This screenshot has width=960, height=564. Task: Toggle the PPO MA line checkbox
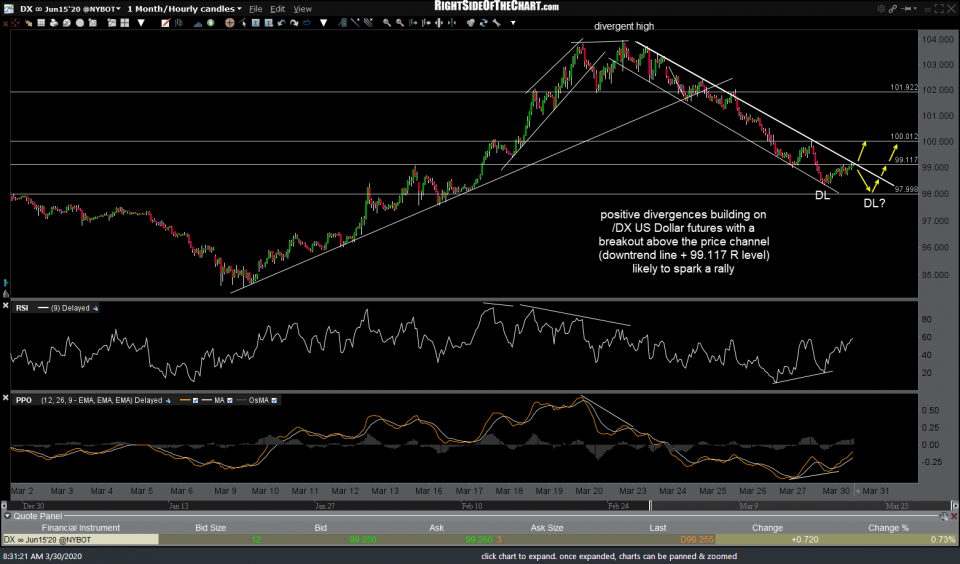227,400
